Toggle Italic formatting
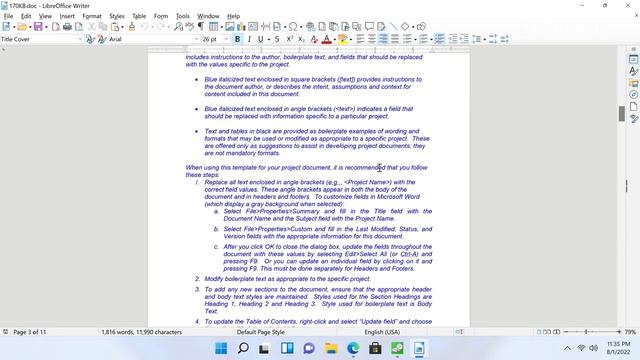The image size is (640, 360). [x=249, y=39]
